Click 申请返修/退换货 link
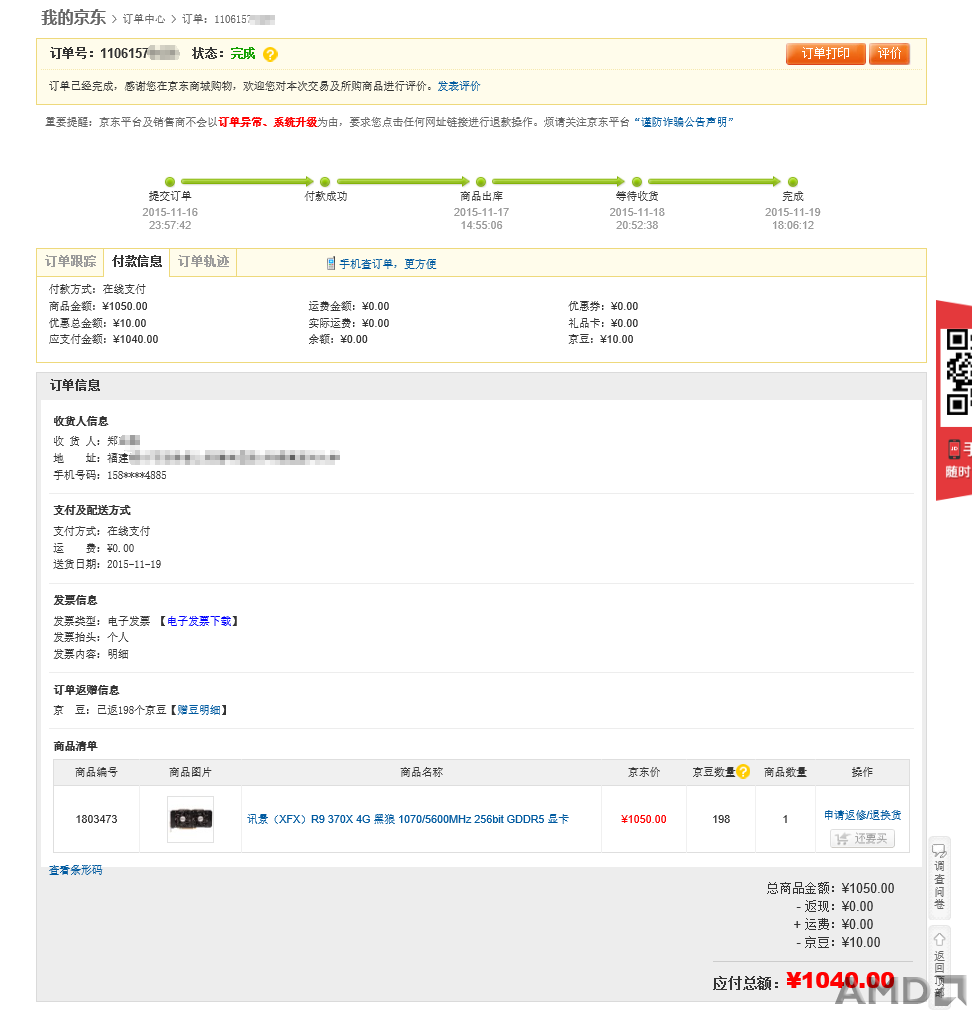 point(862,815)
